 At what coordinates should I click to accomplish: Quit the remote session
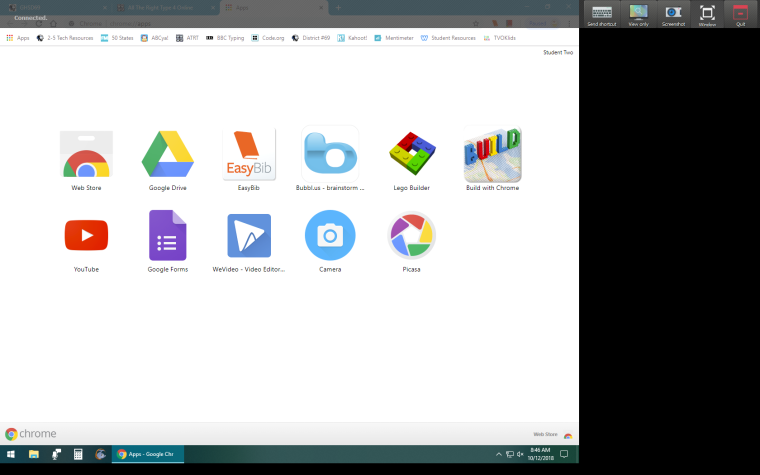(741, 15)
